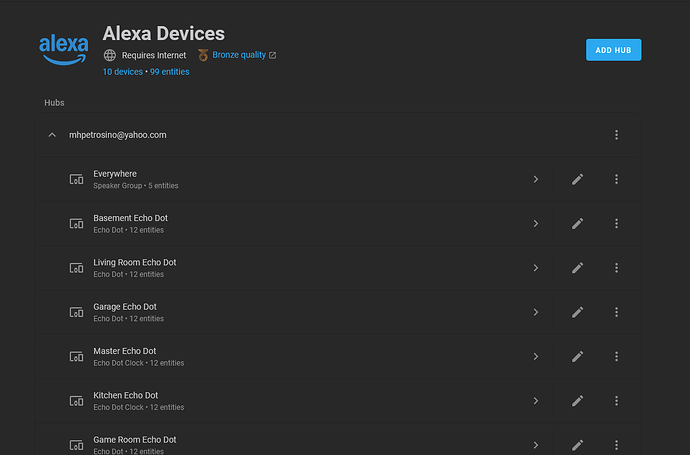Image resolution: width=690 pixels, height=455 pixels.
Task: Click the Alexa Devices page title
Action: tap(164, 33)
